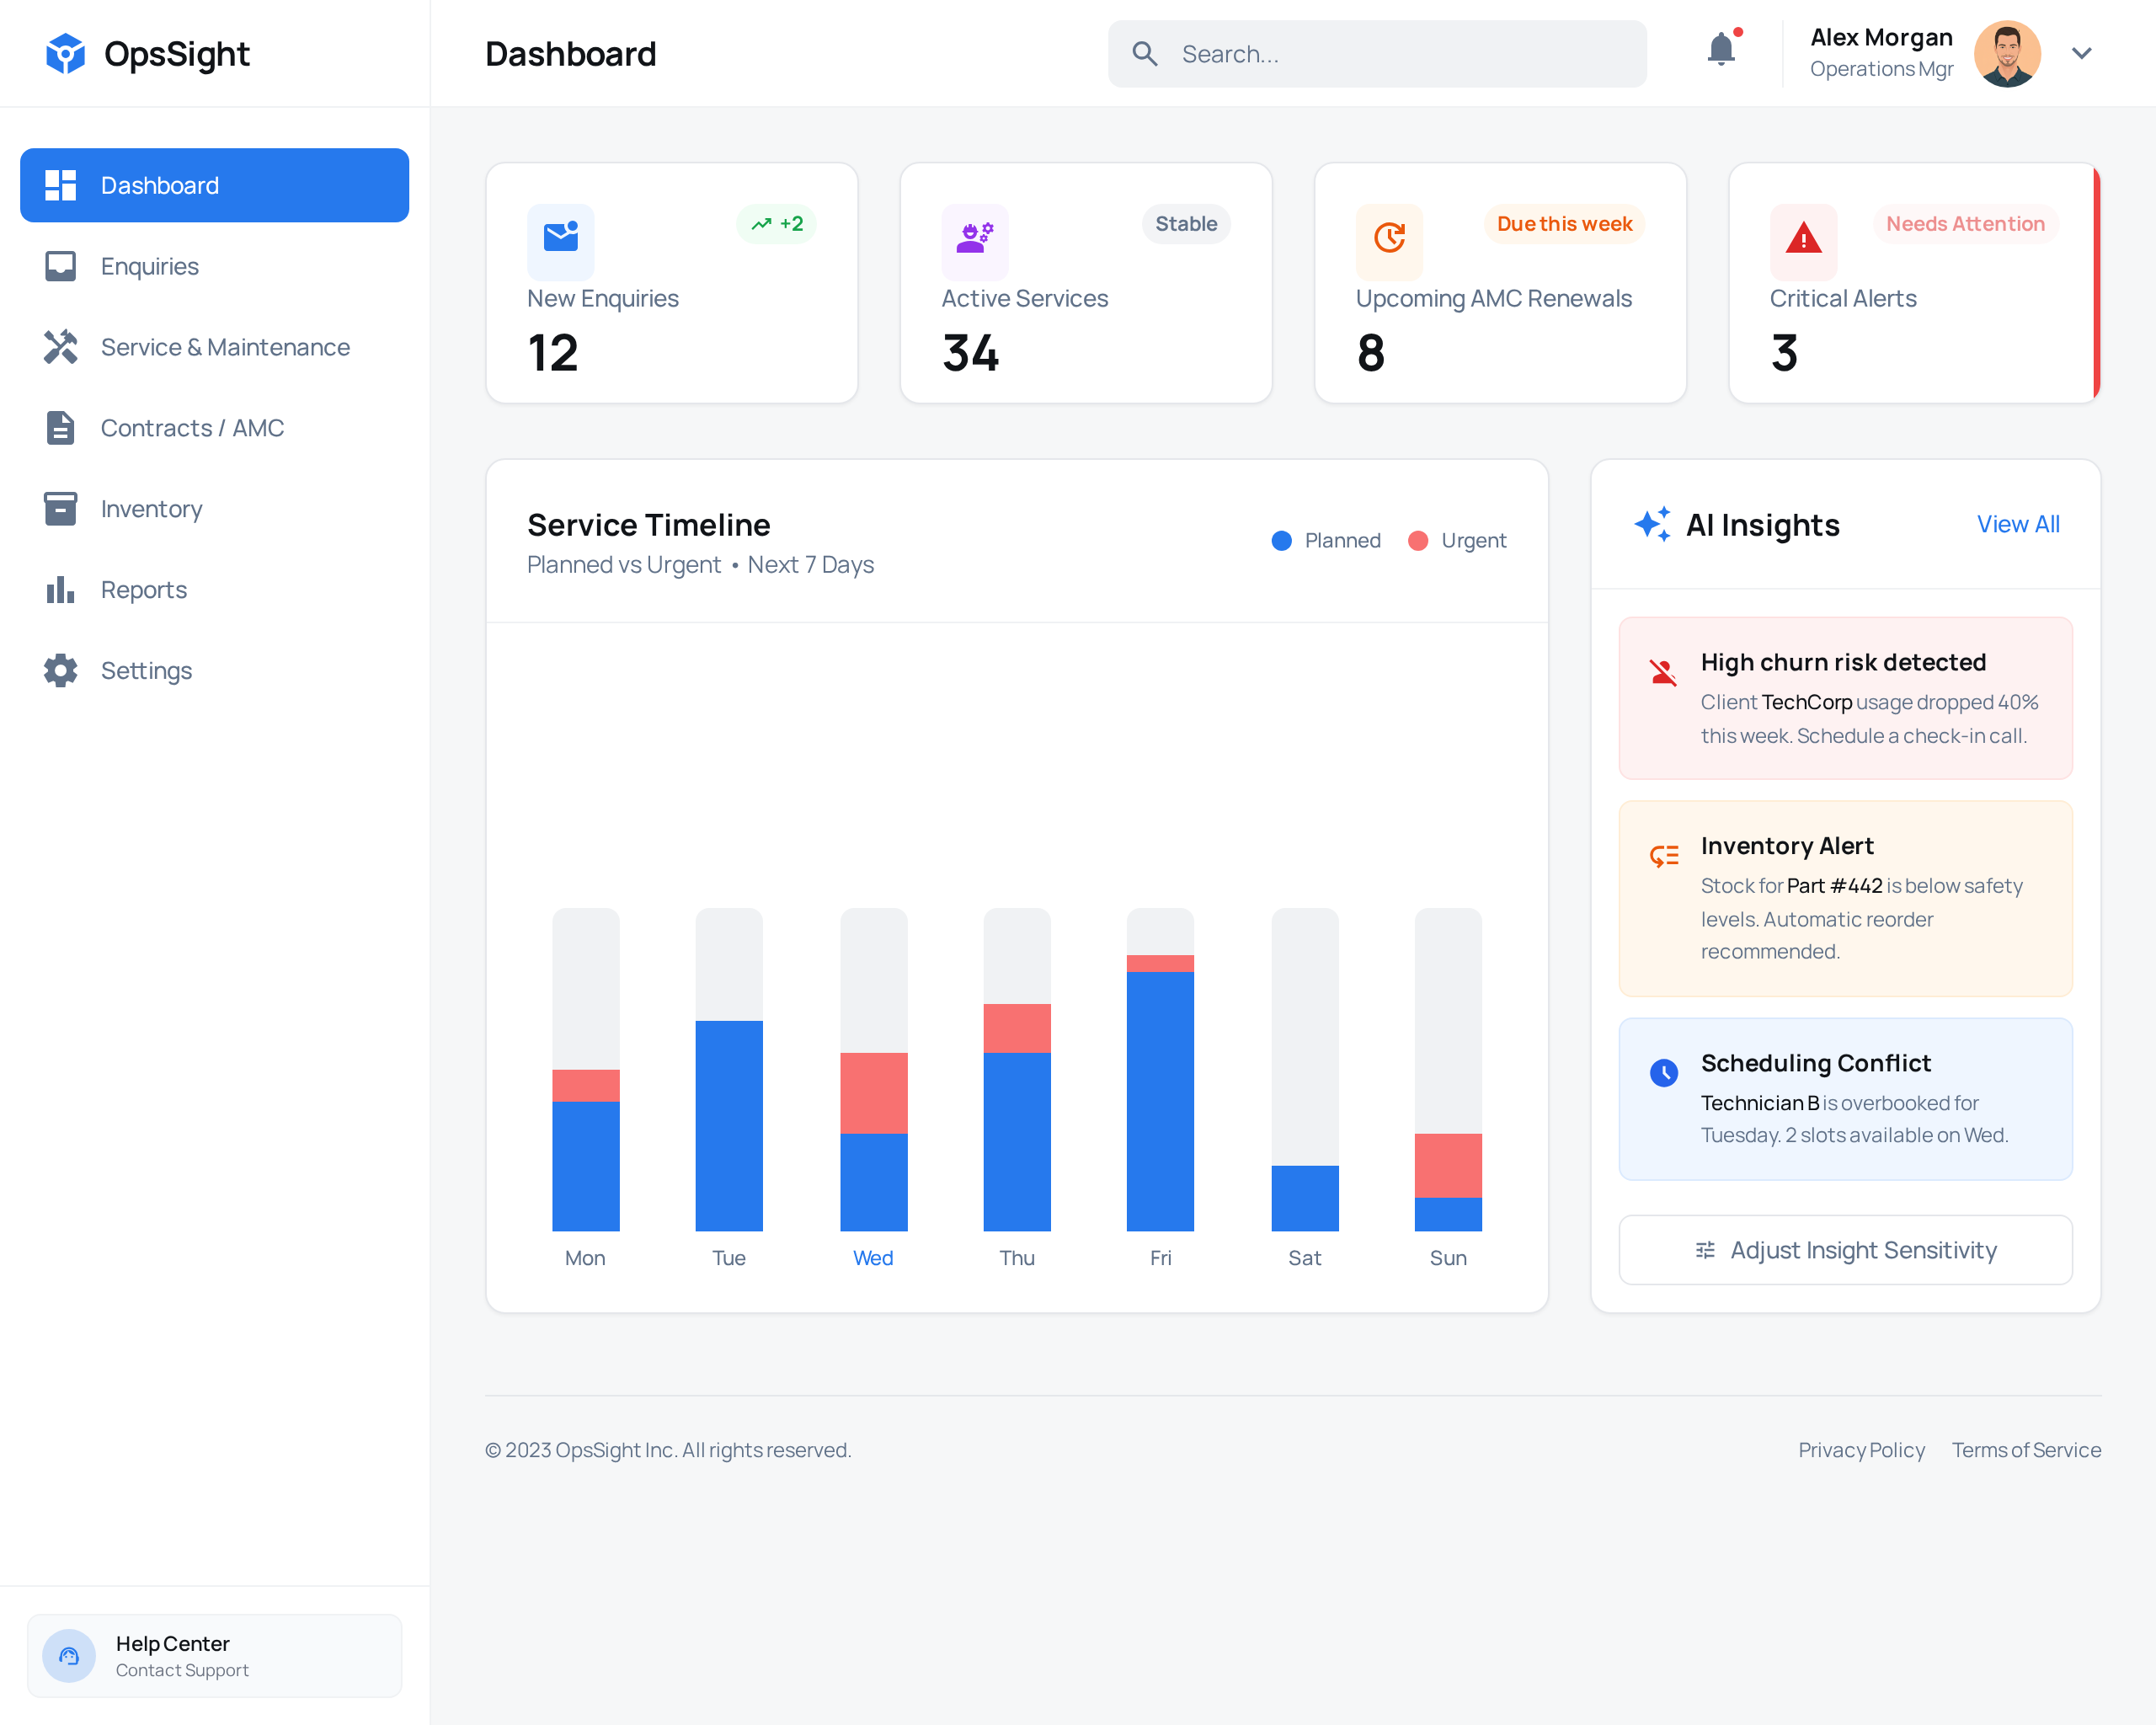This screenshot has height=1725, width=2156.
Task: Click the Planned legend blue dot
Action: click(1281, 541)
